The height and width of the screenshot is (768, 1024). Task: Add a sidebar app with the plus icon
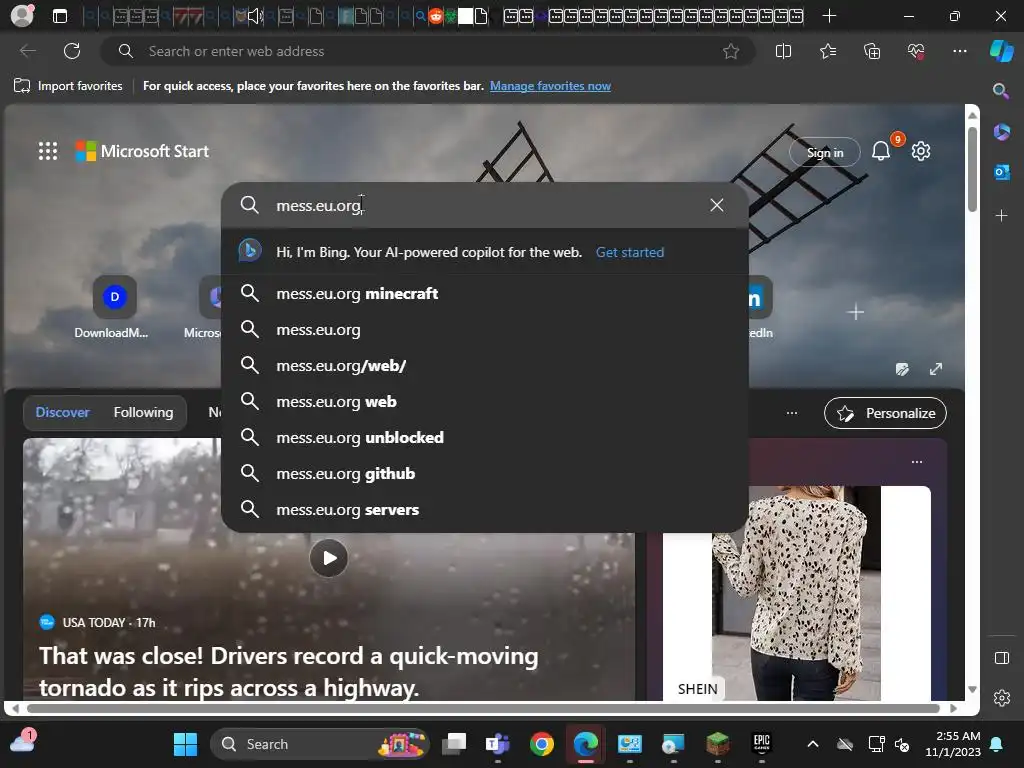[x=1001, y=215]
